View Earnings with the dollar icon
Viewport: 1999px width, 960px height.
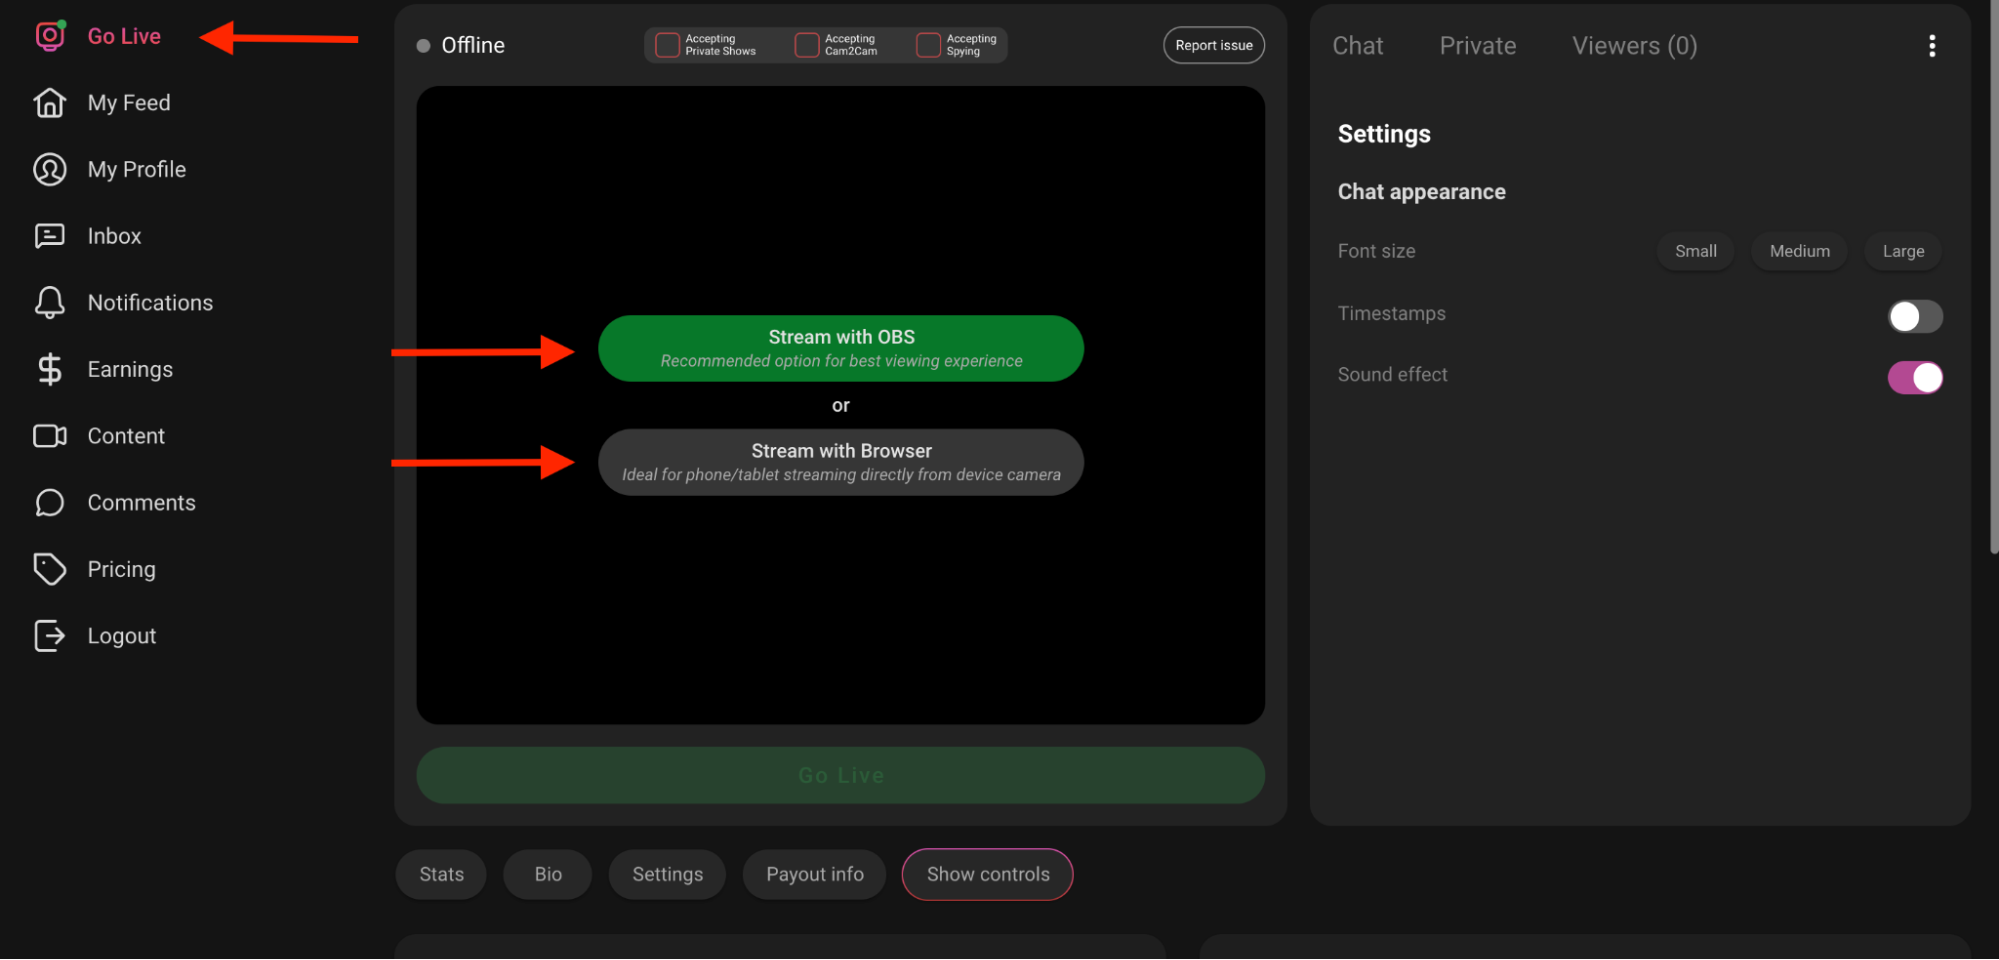50,369
